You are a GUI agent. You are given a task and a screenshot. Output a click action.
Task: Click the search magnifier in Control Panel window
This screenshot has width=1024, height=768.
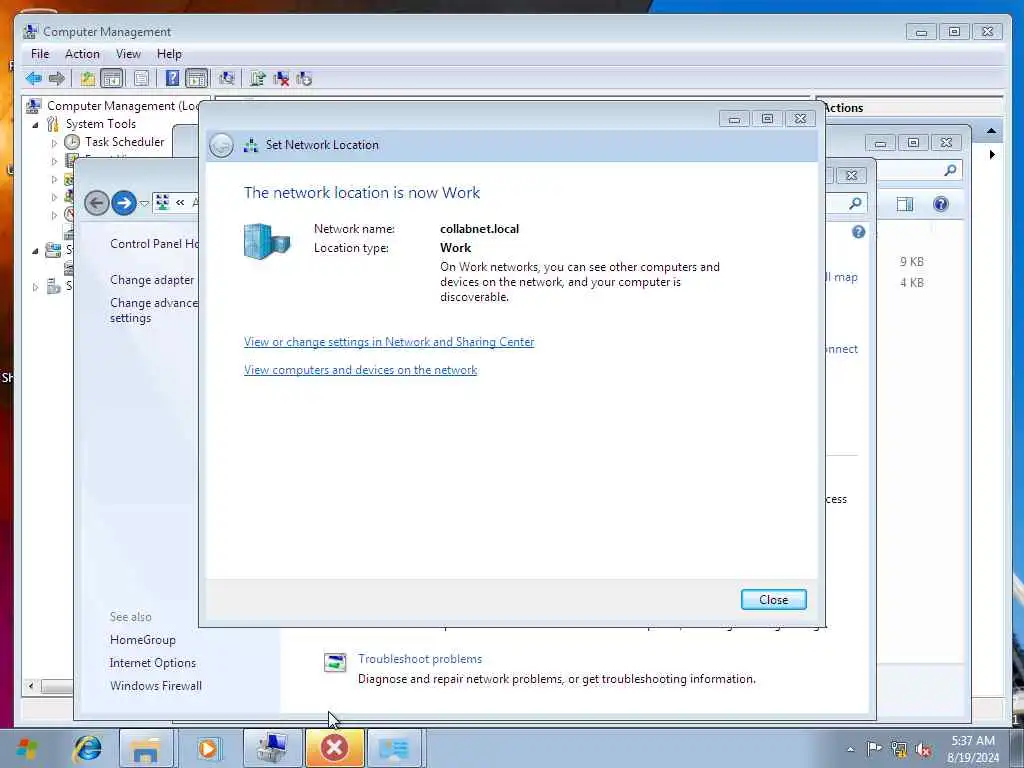[x=855, y=204]
